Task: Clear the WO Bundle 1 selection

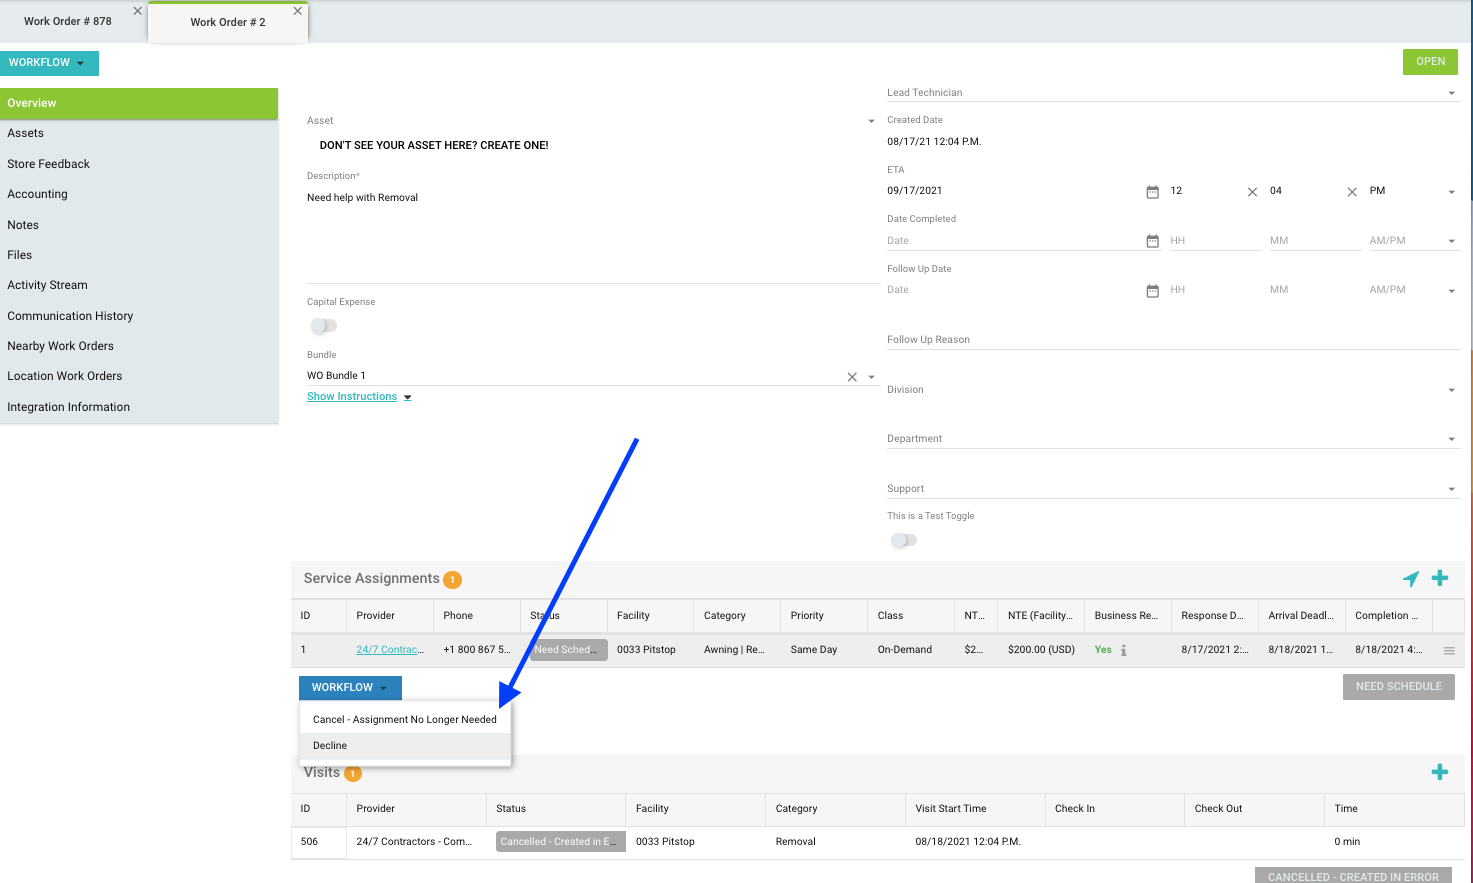Action: coord(852,377)
